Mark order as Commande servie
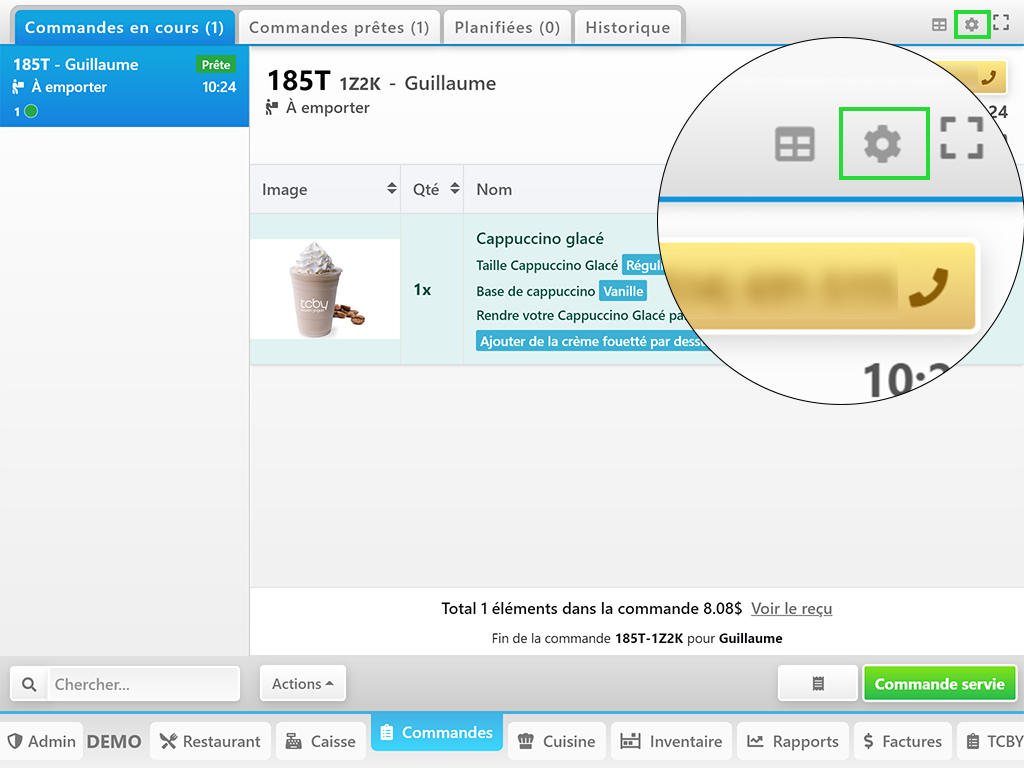 pyautogui.click(x=939, y=684)
